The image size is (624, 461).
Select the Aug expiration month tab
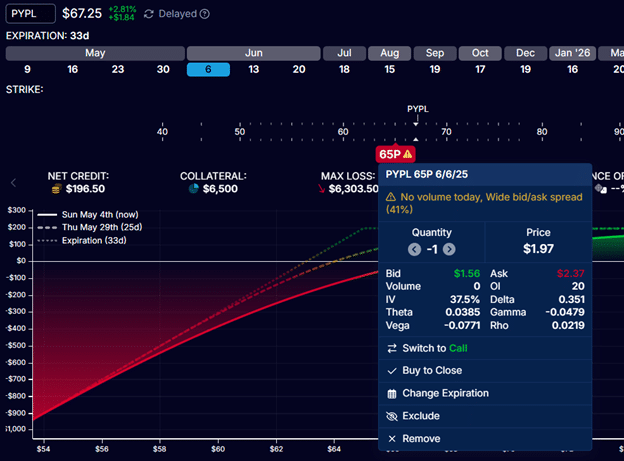390,53
